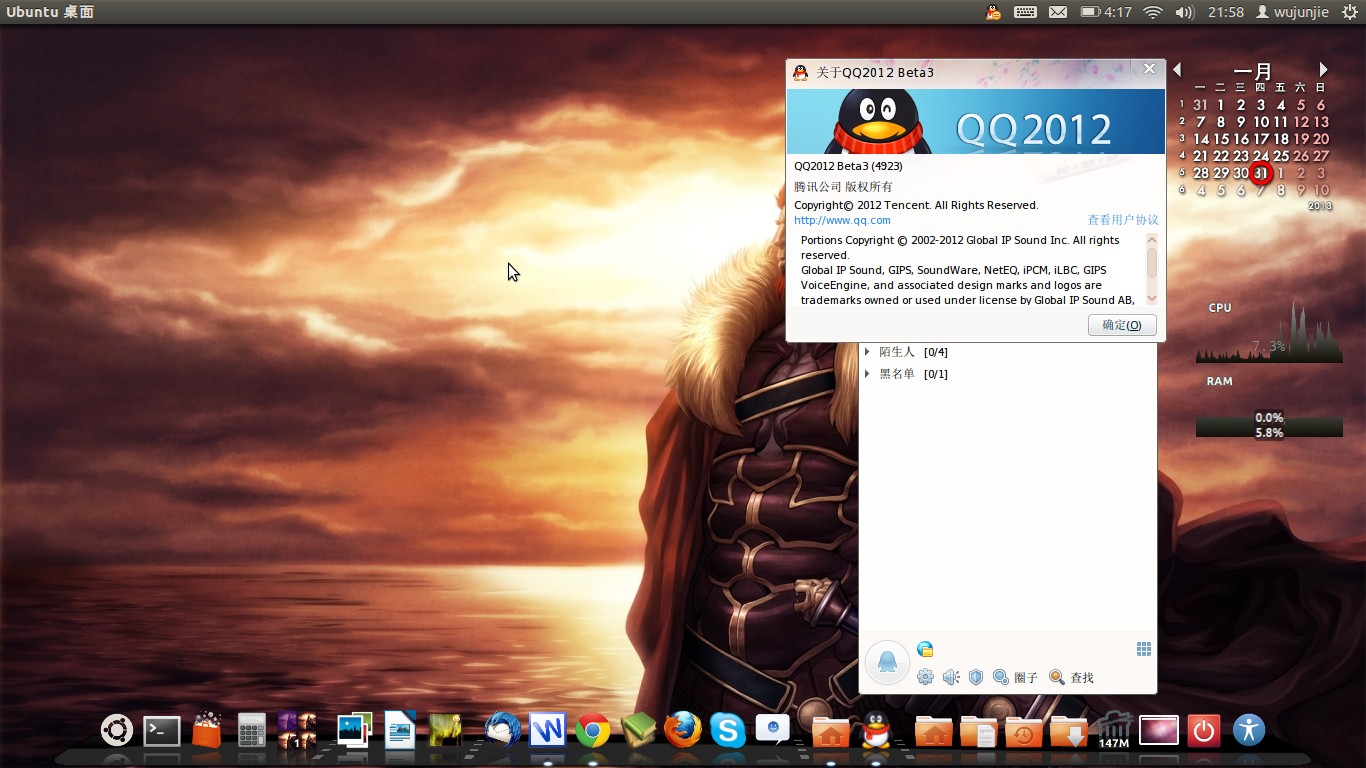The width and height of the screenshot is (1366, 768).
Task: Open the image viewer photos dock icon
Action: [x=354, y=730]
